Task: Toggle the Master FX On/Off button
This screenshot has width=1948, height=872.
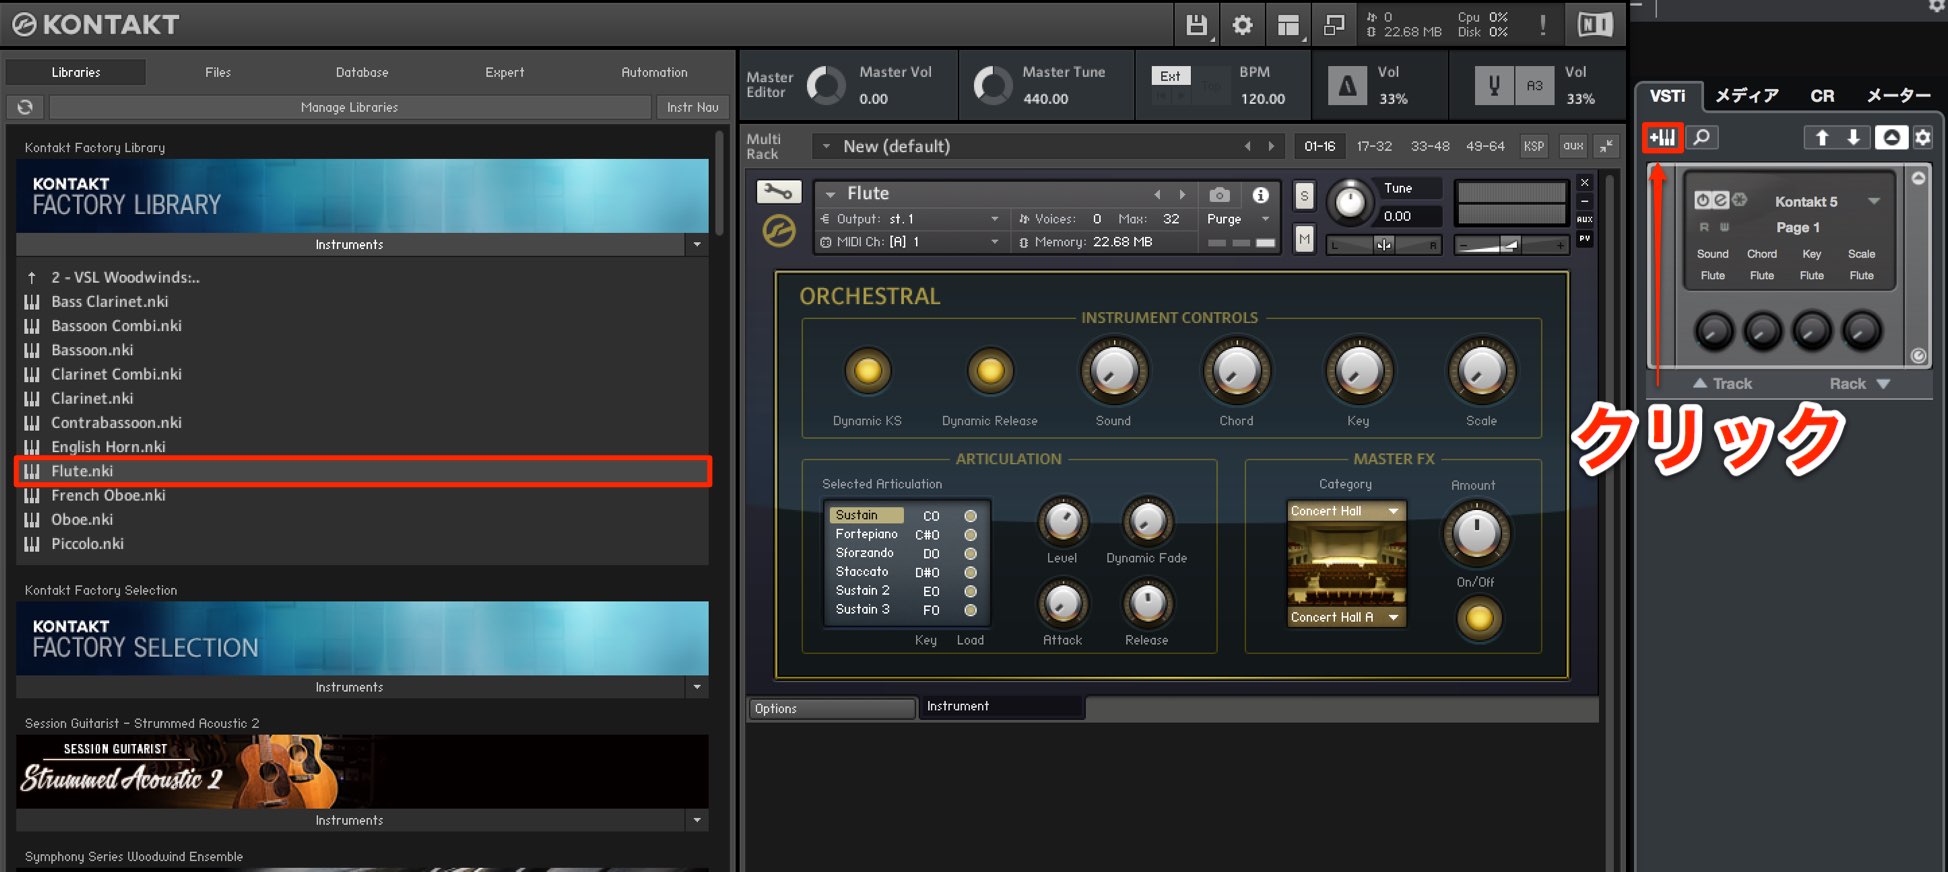Action: coord(1479,618)
